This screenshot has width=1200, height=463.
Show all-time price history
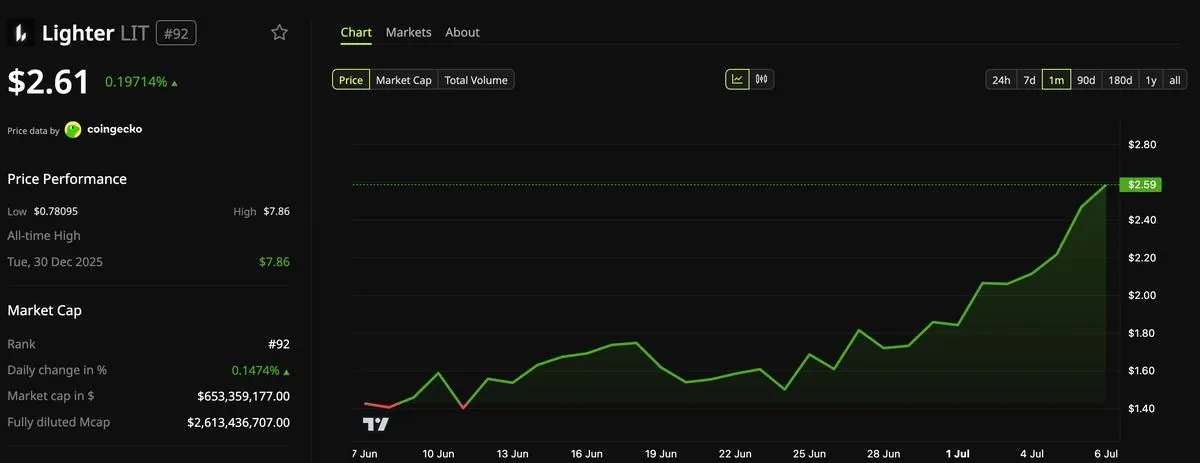(1175, 80)
